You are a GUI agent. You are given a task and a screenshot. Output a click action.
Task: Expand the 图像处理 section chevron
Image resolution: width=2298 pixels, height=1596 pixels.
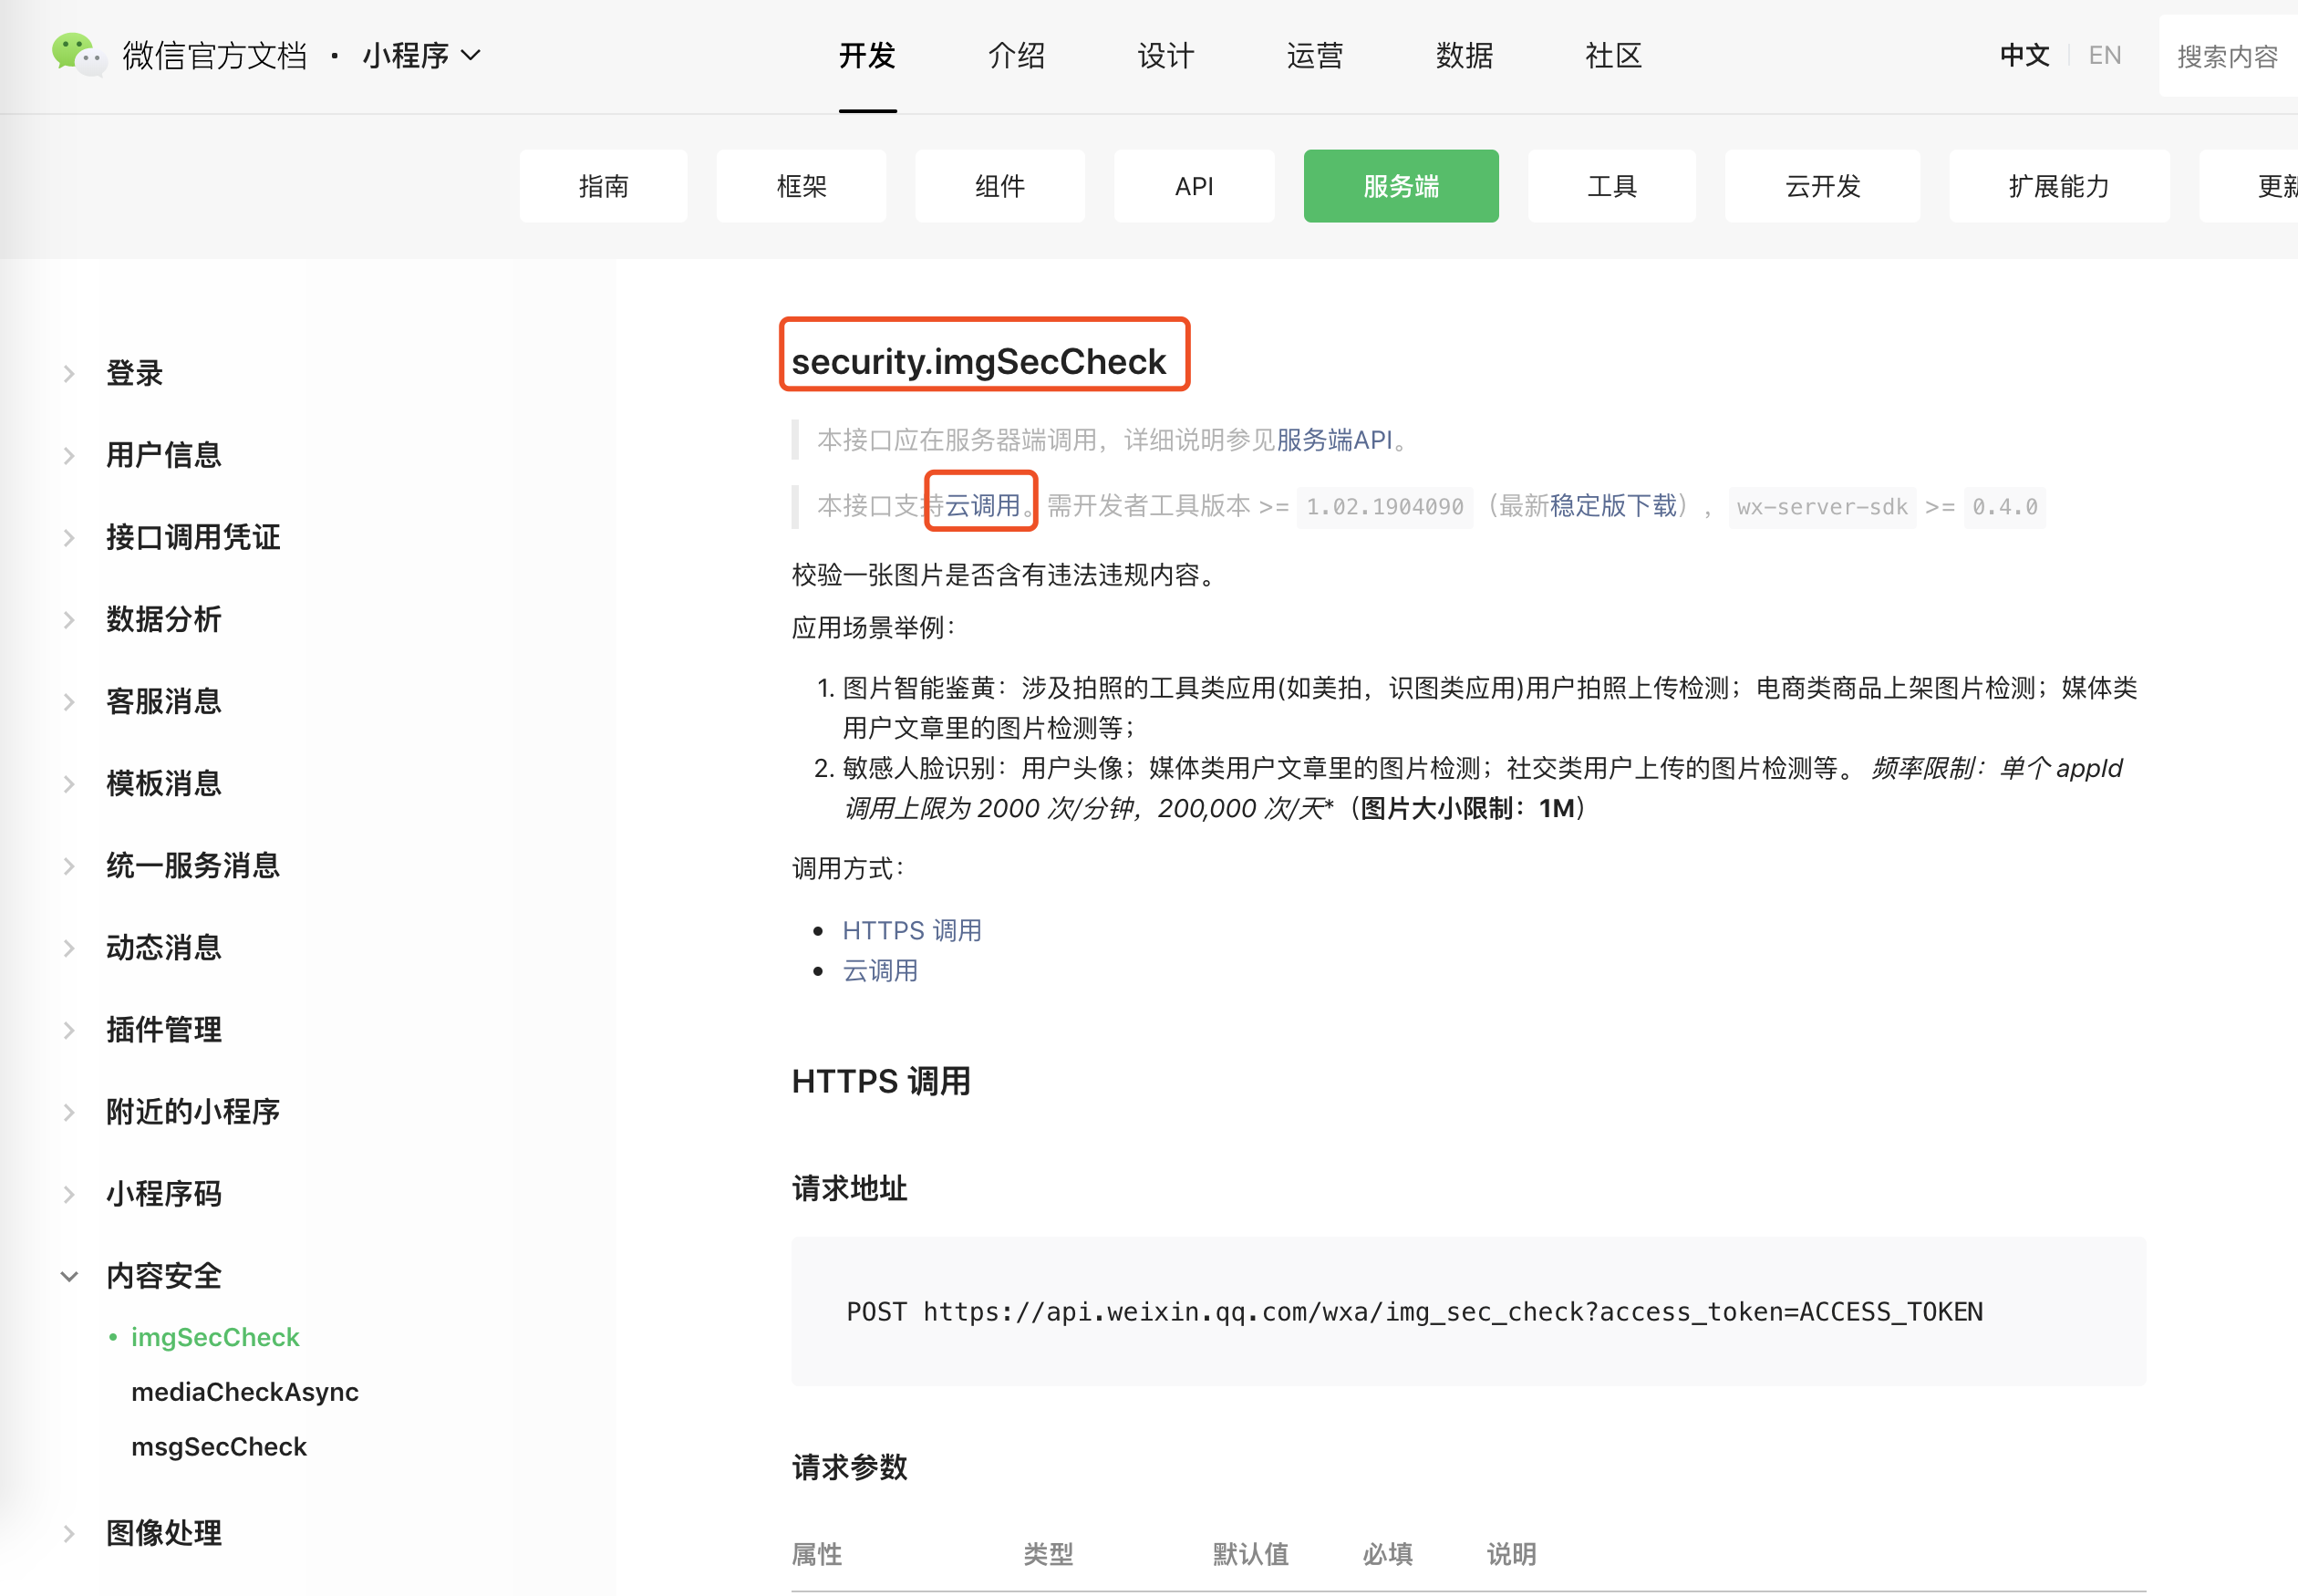69,1534
